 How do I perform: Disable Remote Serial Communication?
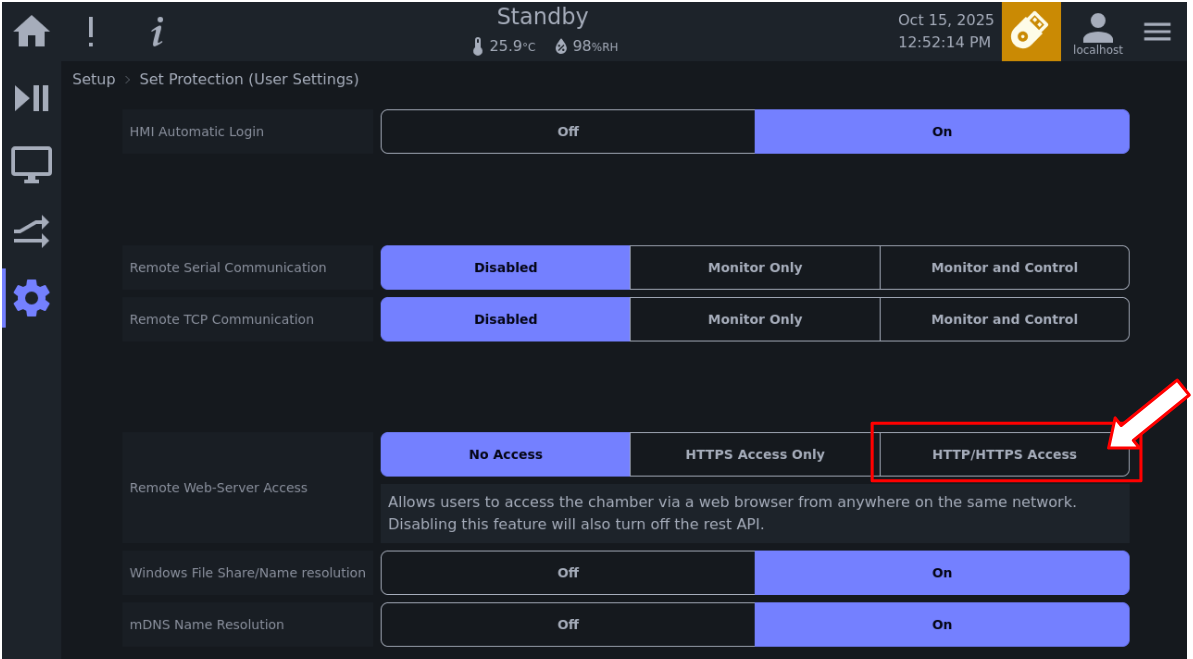[x=506, y=267]
